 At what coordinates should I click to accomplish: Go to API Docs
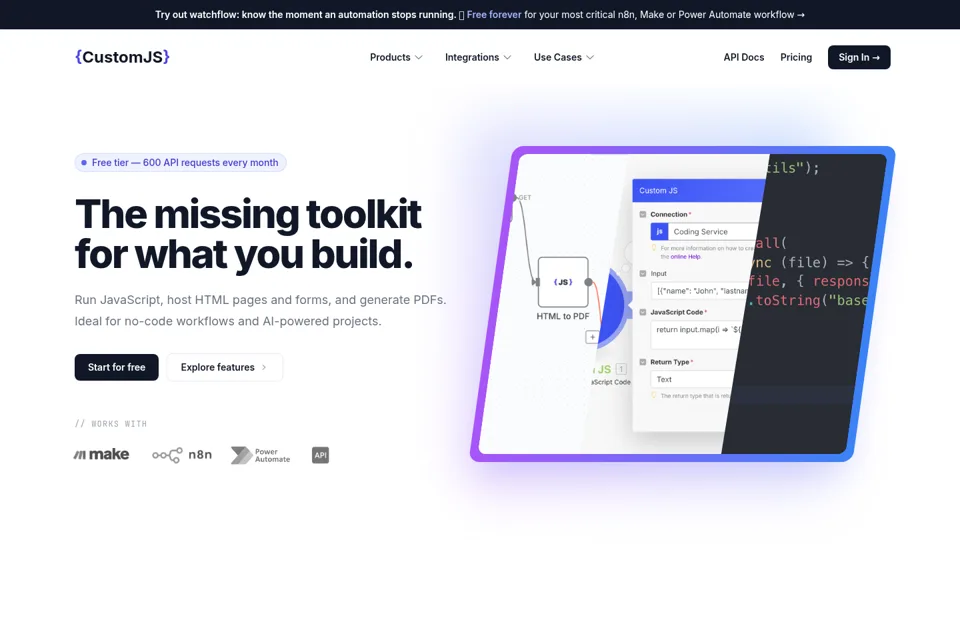click(x=743, y=57)
